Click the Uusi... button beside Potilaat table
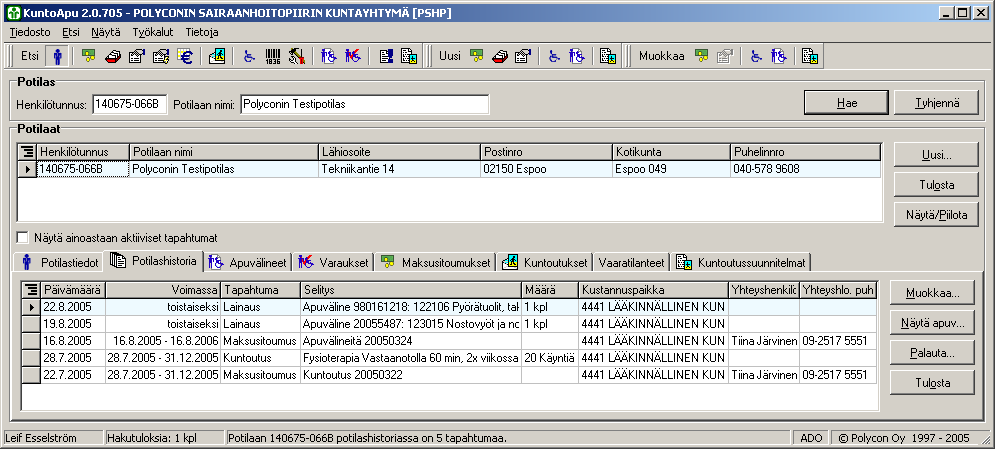 [937, 155]
